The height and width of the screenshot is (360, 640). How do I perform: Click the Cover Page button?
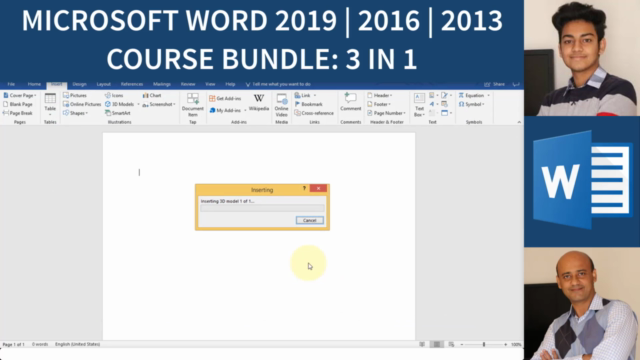(20, 95)
